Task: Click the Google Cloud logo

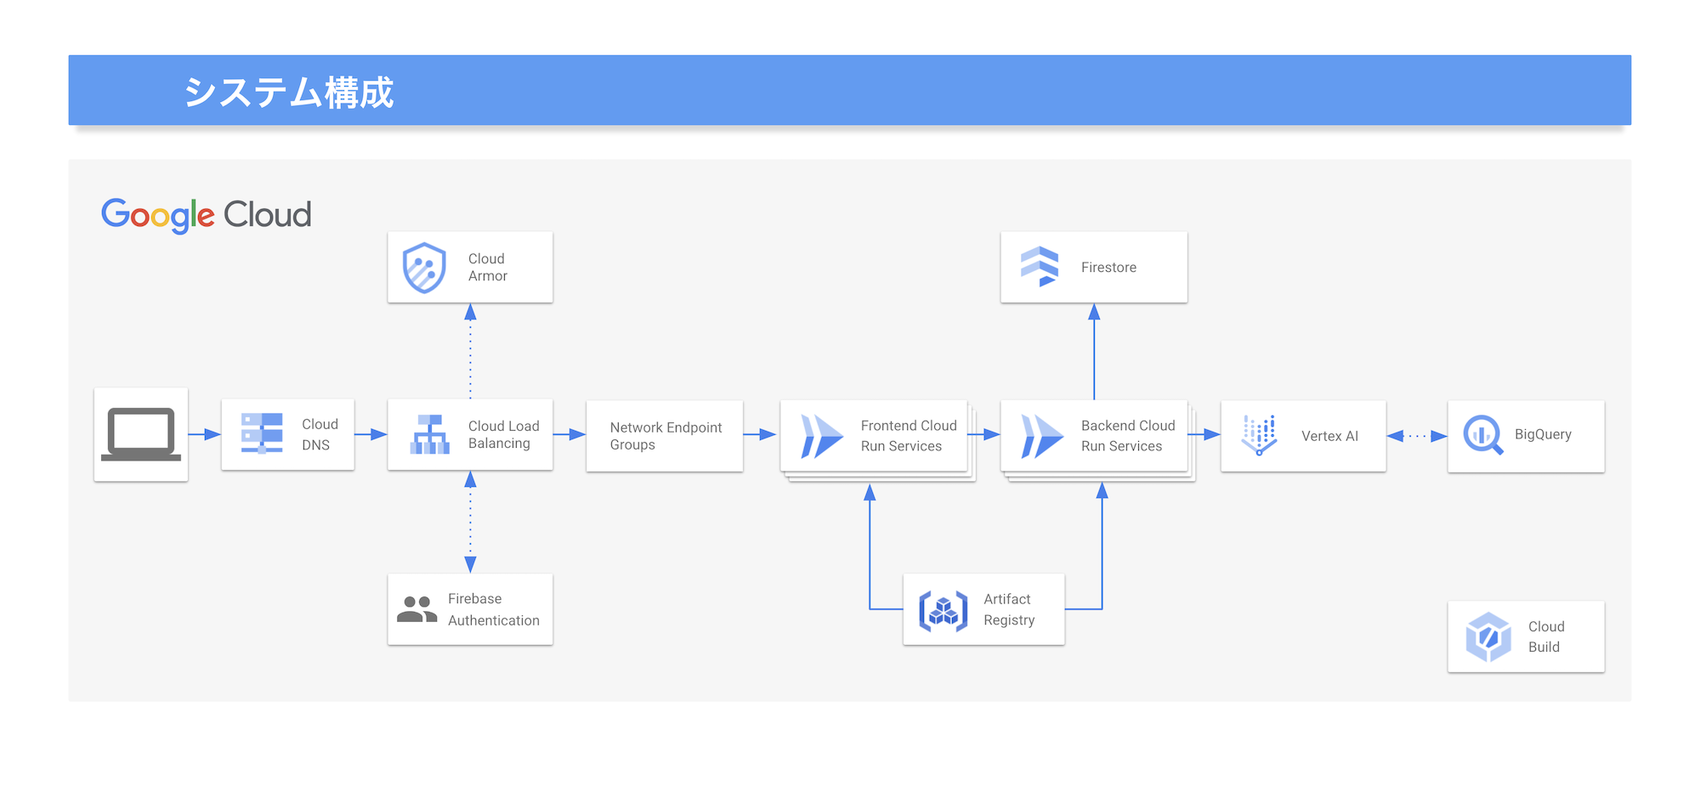Action: tap(206, 214)
